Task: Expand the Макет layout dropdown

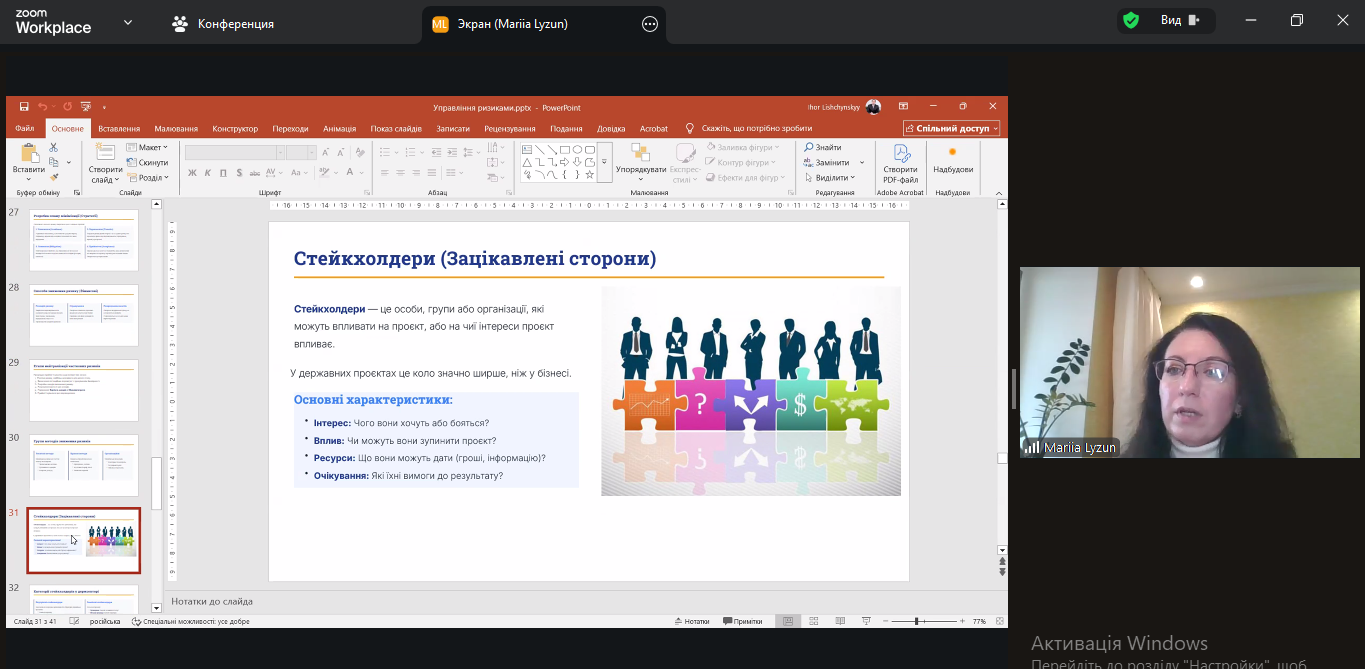Action: pyautogui.click(x=149, y=147)
